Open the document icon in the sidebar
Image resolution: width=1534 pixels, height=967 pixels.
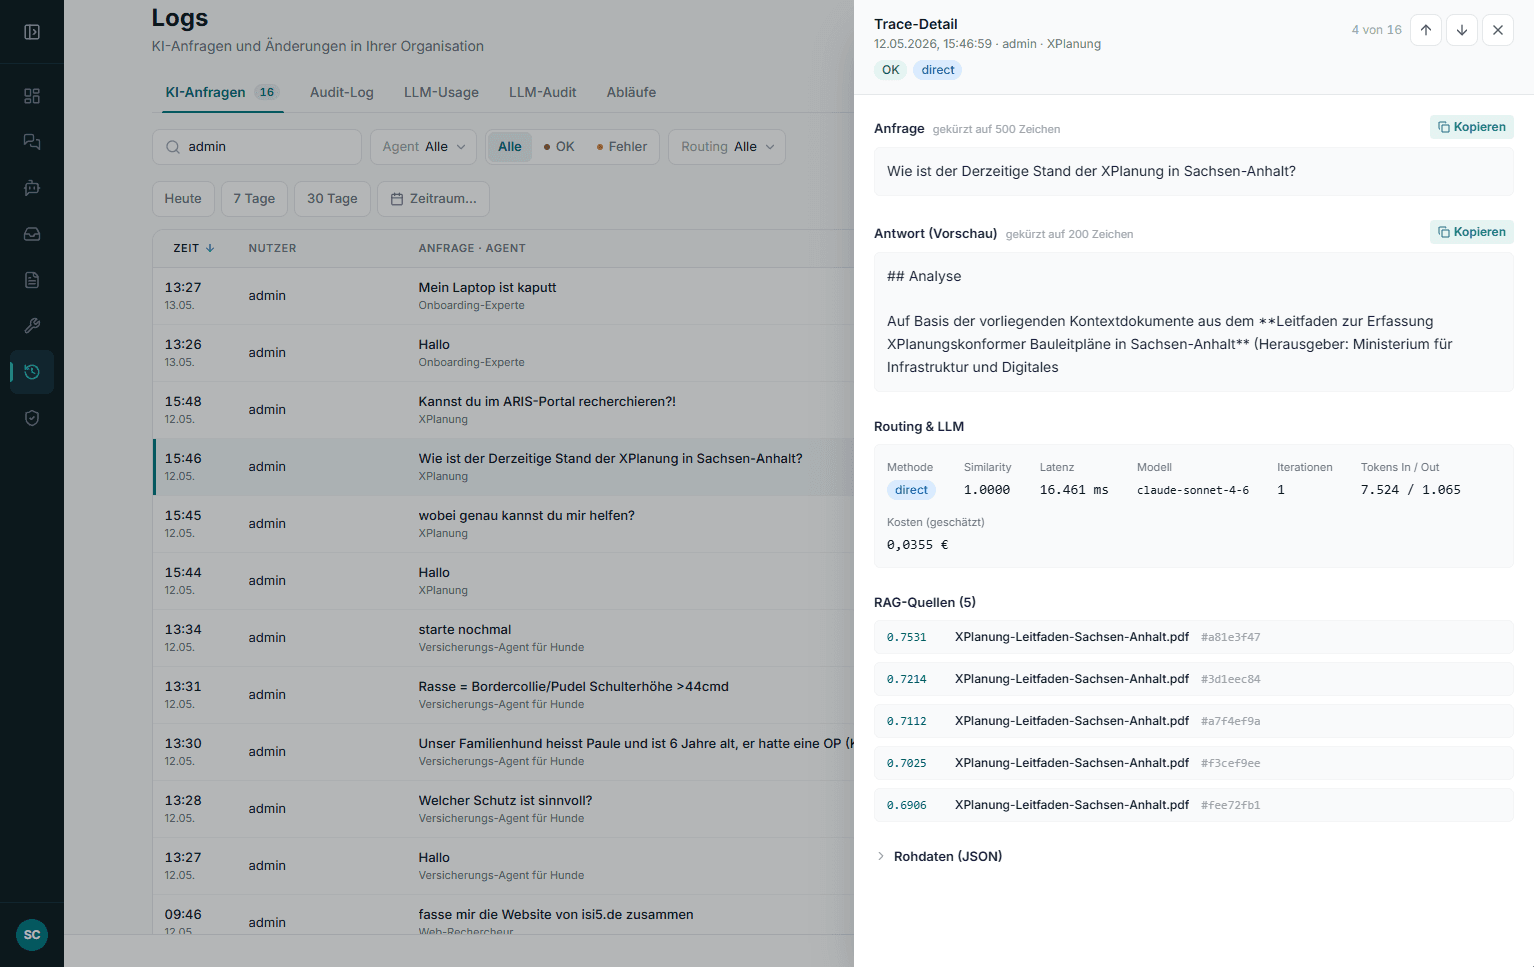click(32, 280)
